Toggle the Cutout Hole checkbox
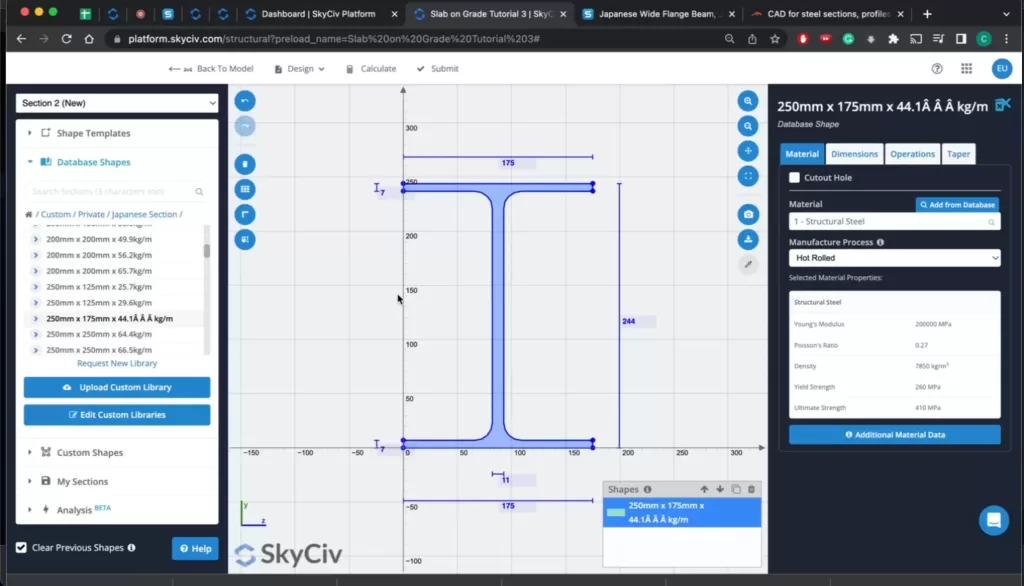 point(794,177)
